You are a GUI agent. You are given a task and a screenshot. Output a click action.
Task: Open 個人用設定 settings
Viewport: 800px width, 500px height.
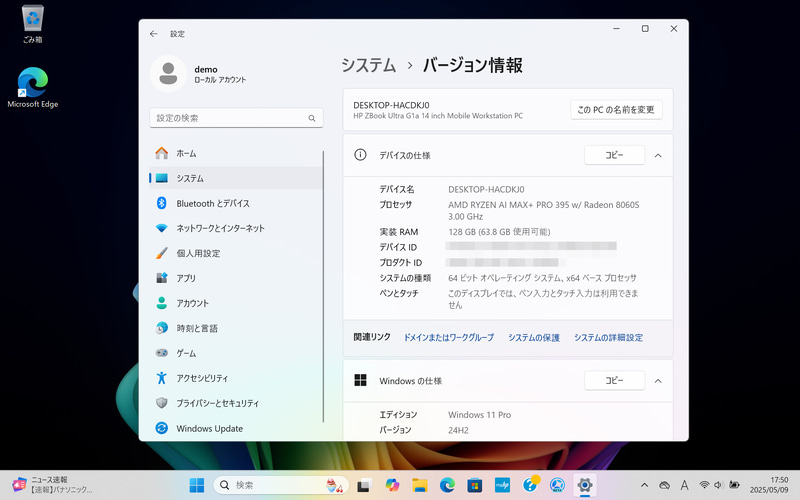click(x=236, y=253)
